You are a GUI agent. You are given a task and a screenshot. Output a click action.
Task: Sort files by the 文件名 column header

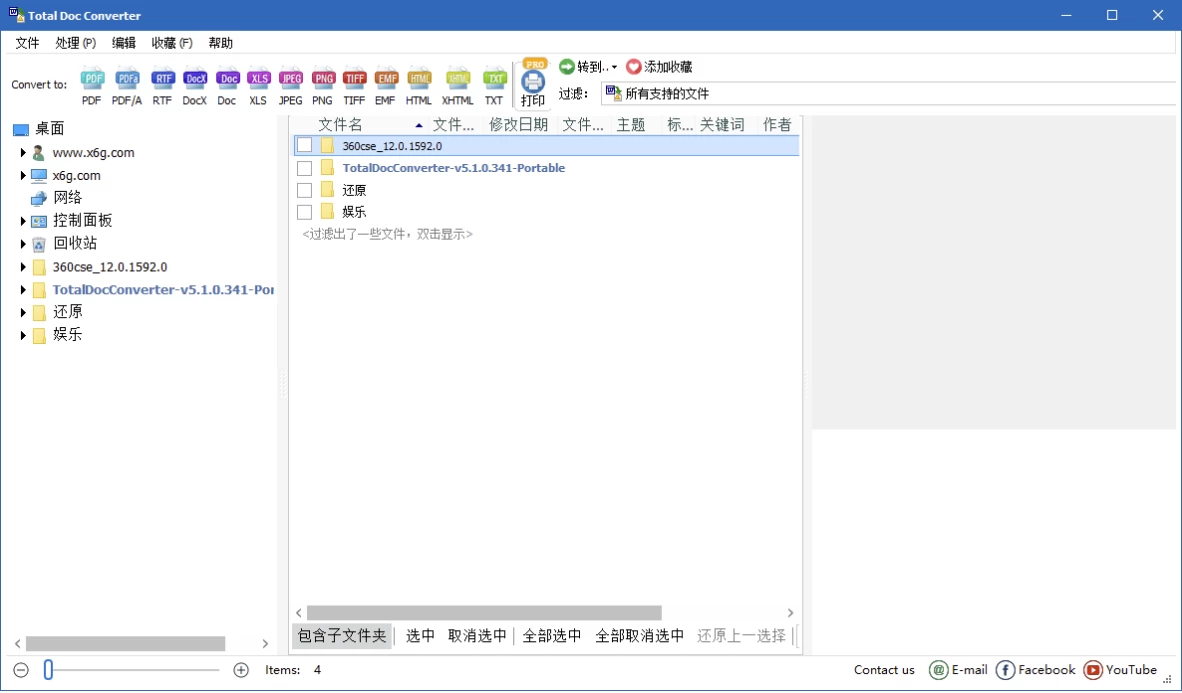pos(340,123)
